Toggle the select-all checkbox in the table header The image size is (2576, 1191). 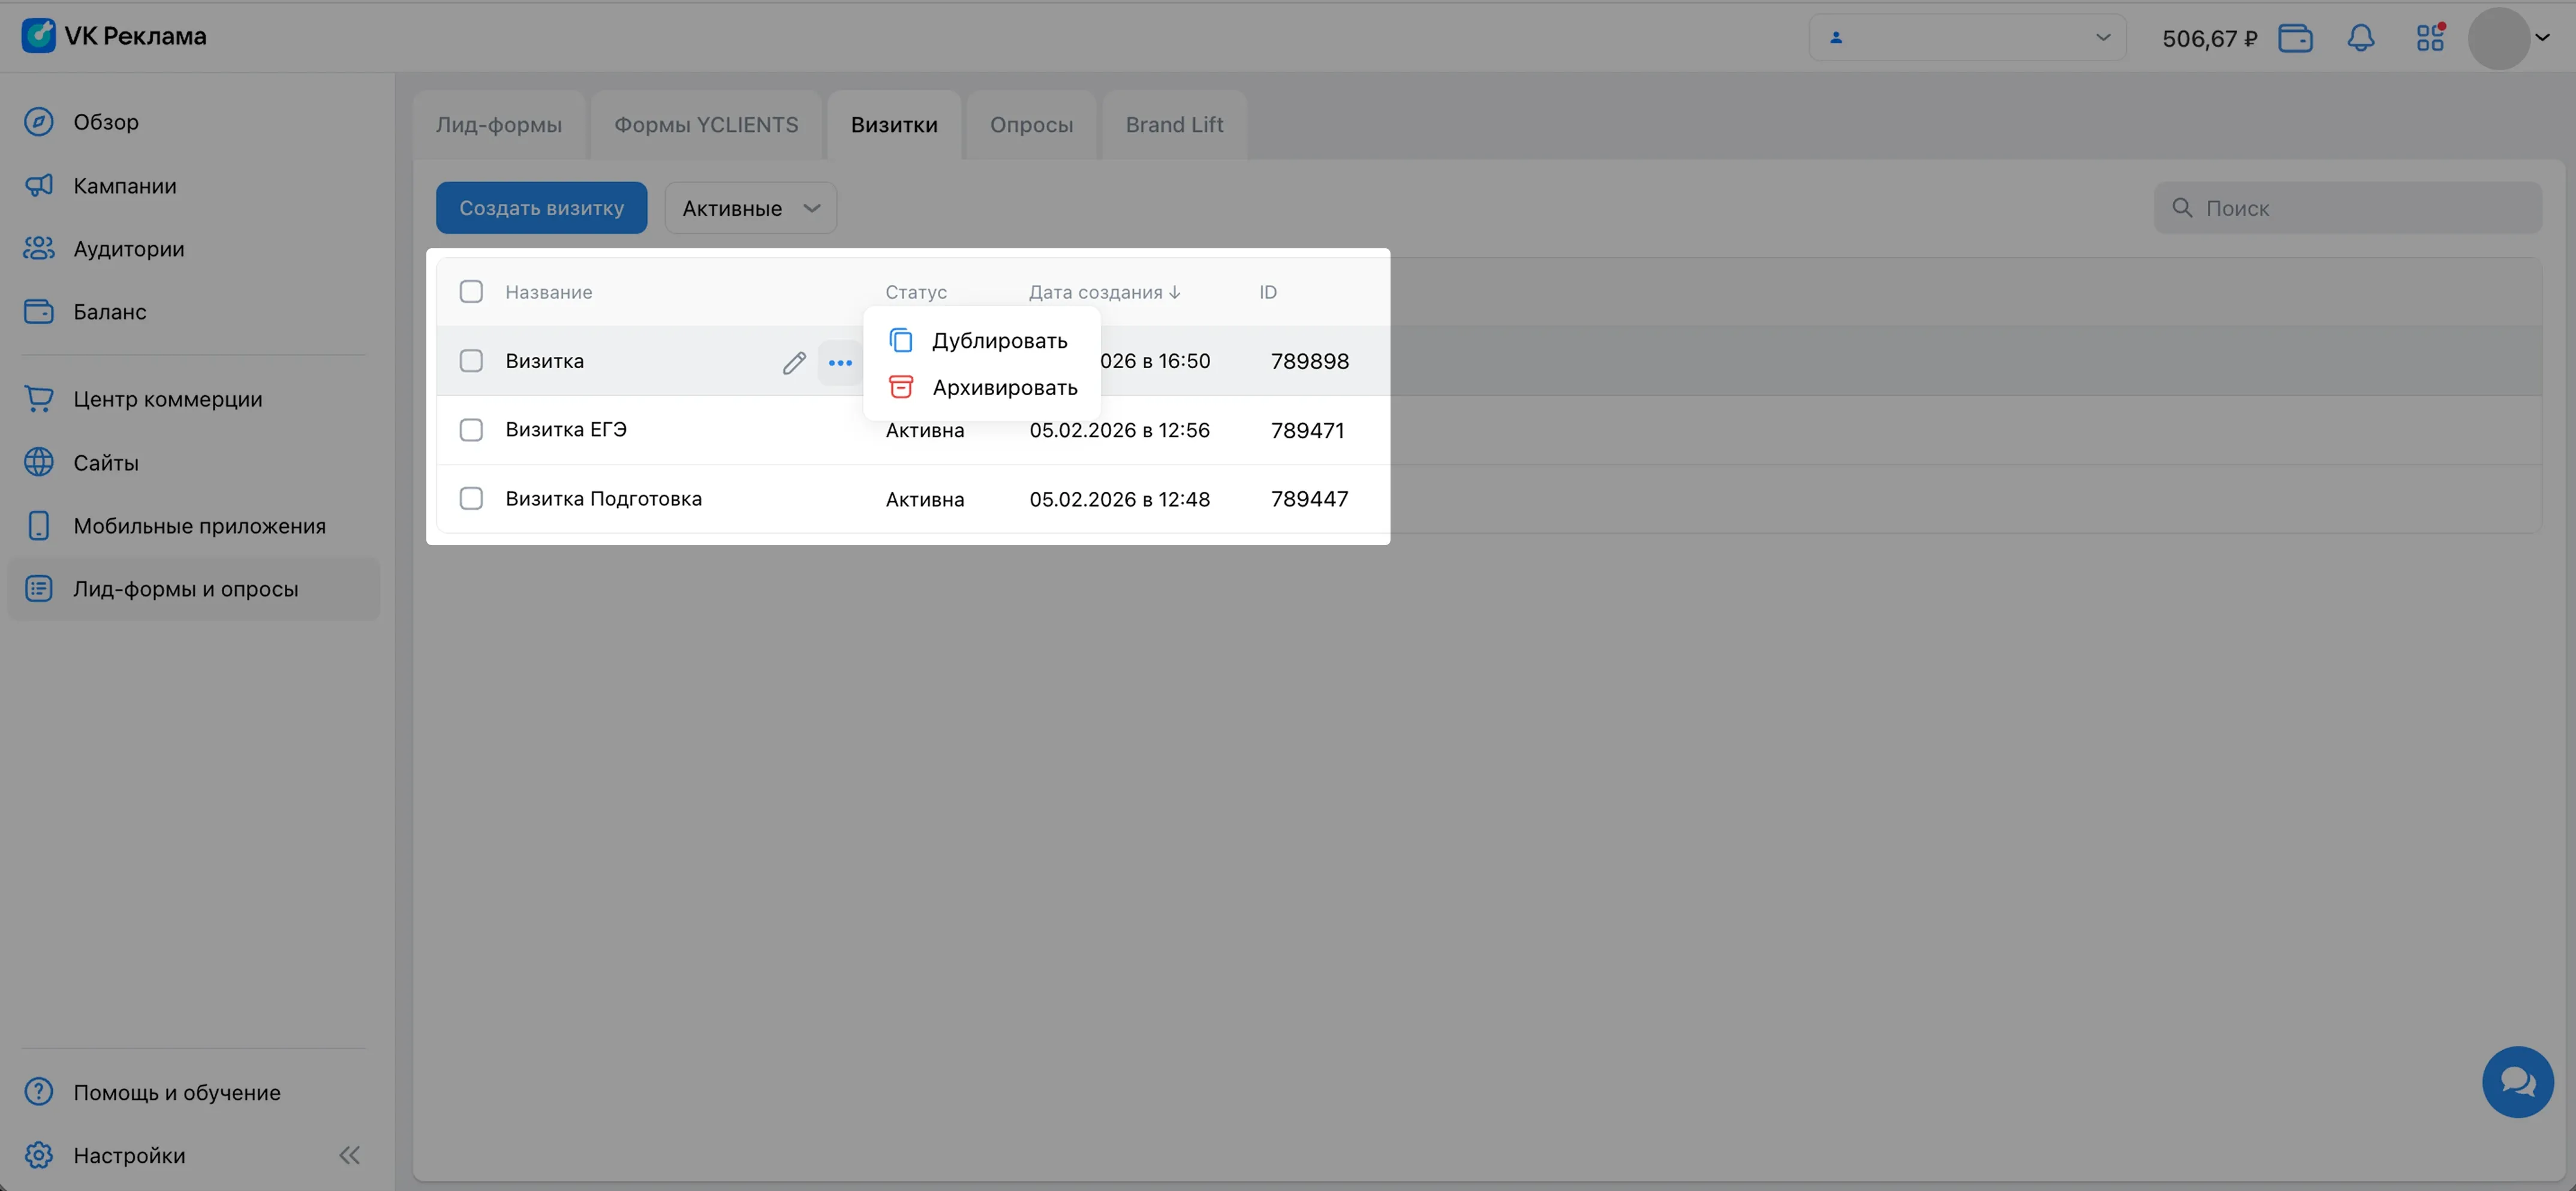click(471, 291)
